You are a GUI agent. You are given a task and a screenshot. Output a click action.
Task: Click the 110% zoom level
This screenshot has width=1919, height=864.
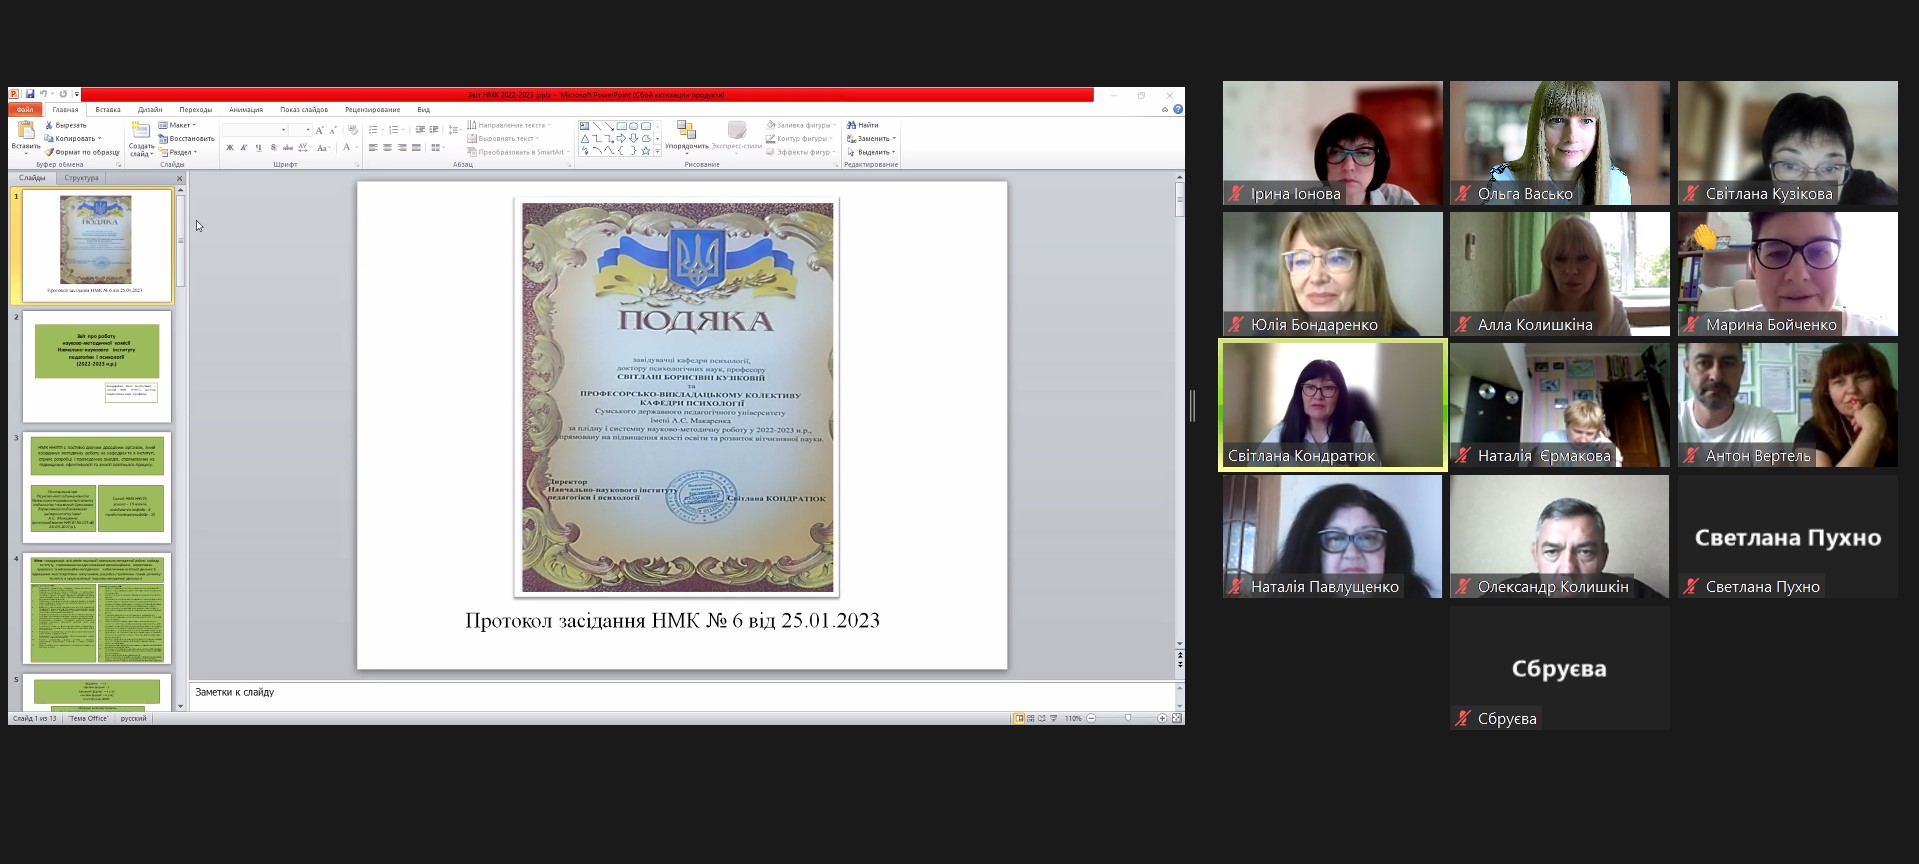(1073, 718)
